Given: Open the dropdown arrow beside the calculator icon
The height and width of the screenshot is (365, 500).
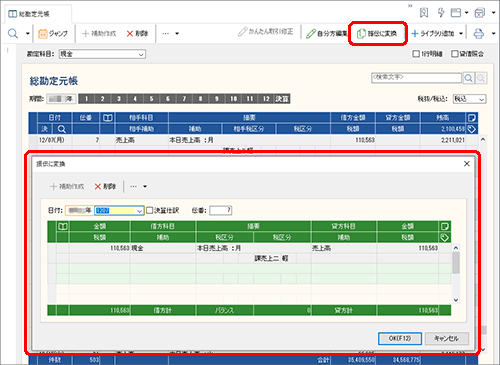Looking at the screenshot, I should click(x=493, y=13).
